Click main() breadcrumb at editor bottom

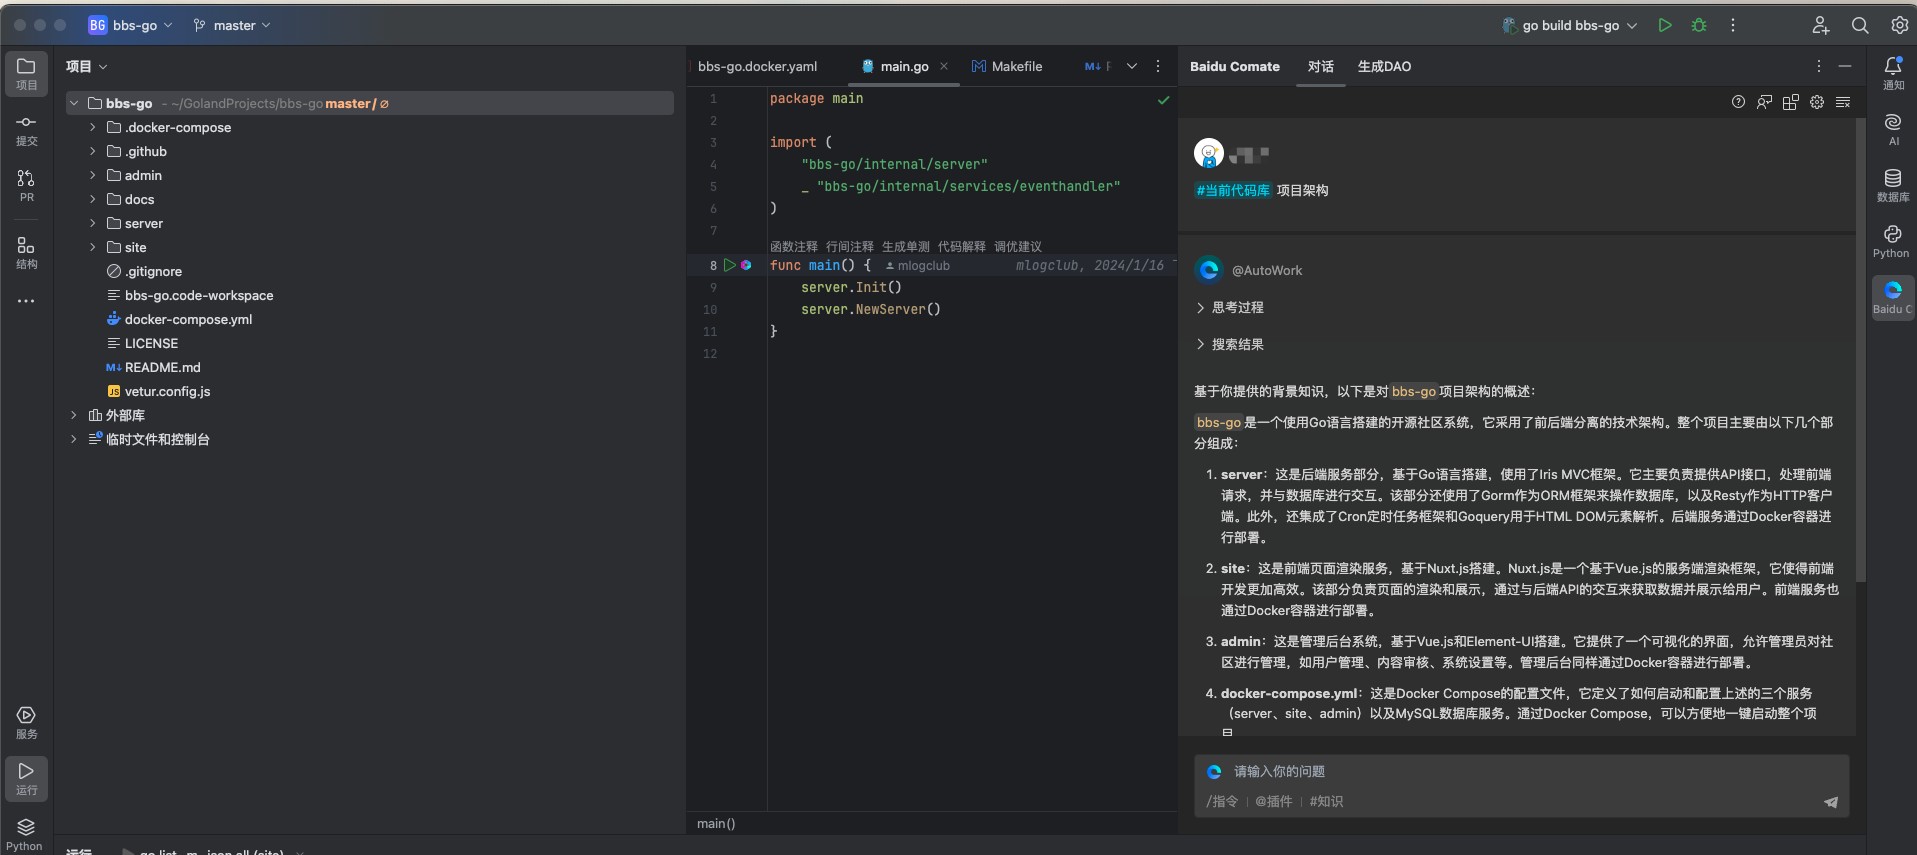(716, 823)
